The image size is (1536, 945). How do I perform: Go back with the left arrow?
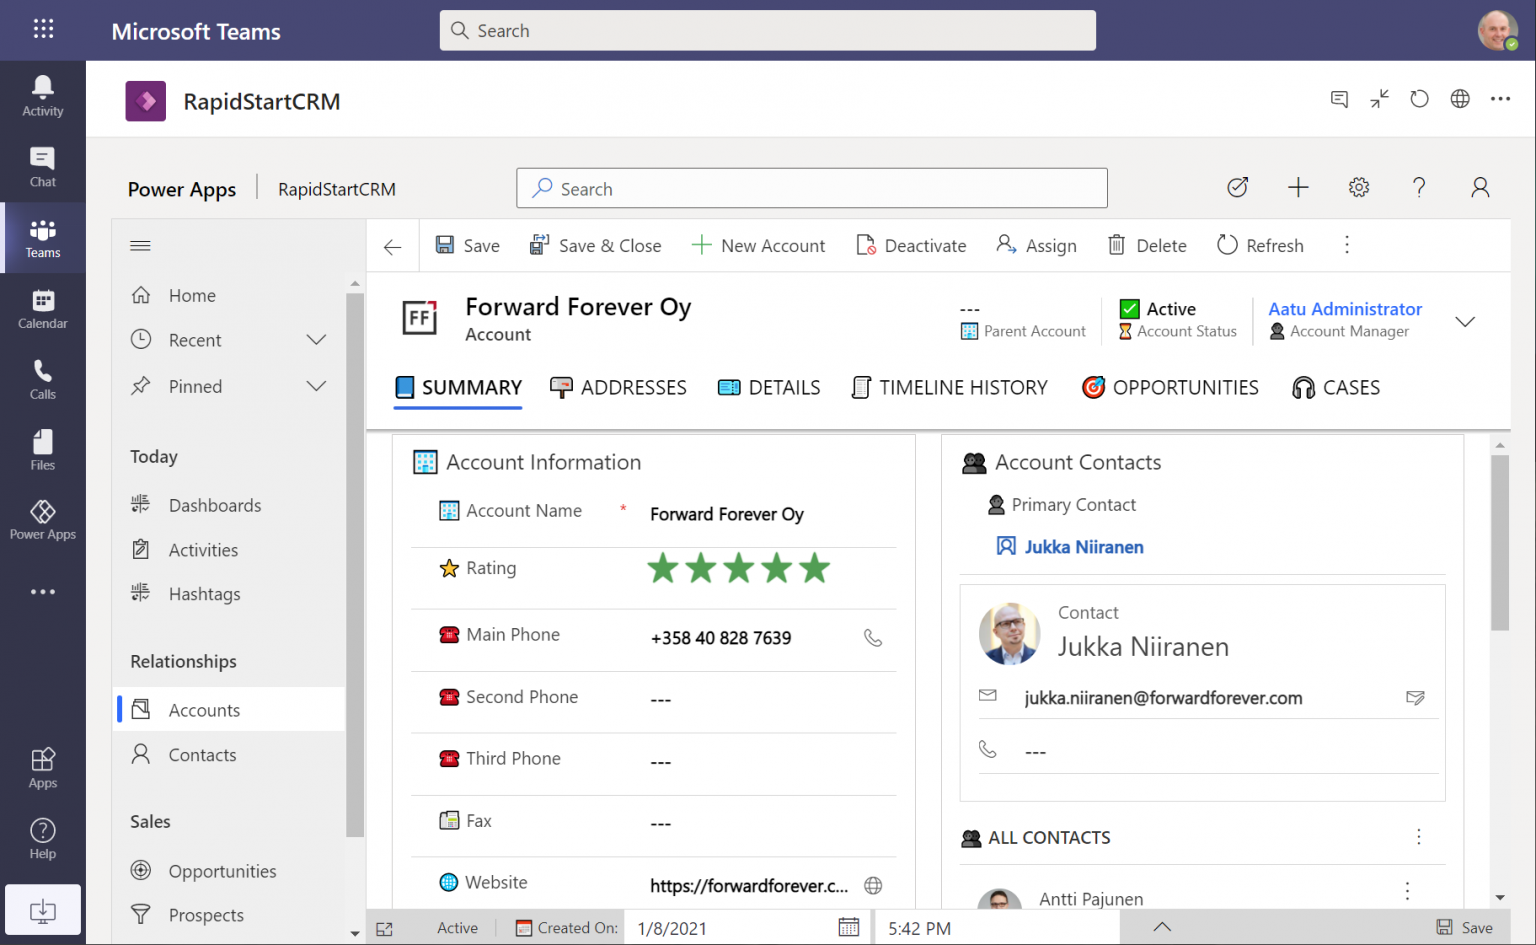click(x=393, y=246)
